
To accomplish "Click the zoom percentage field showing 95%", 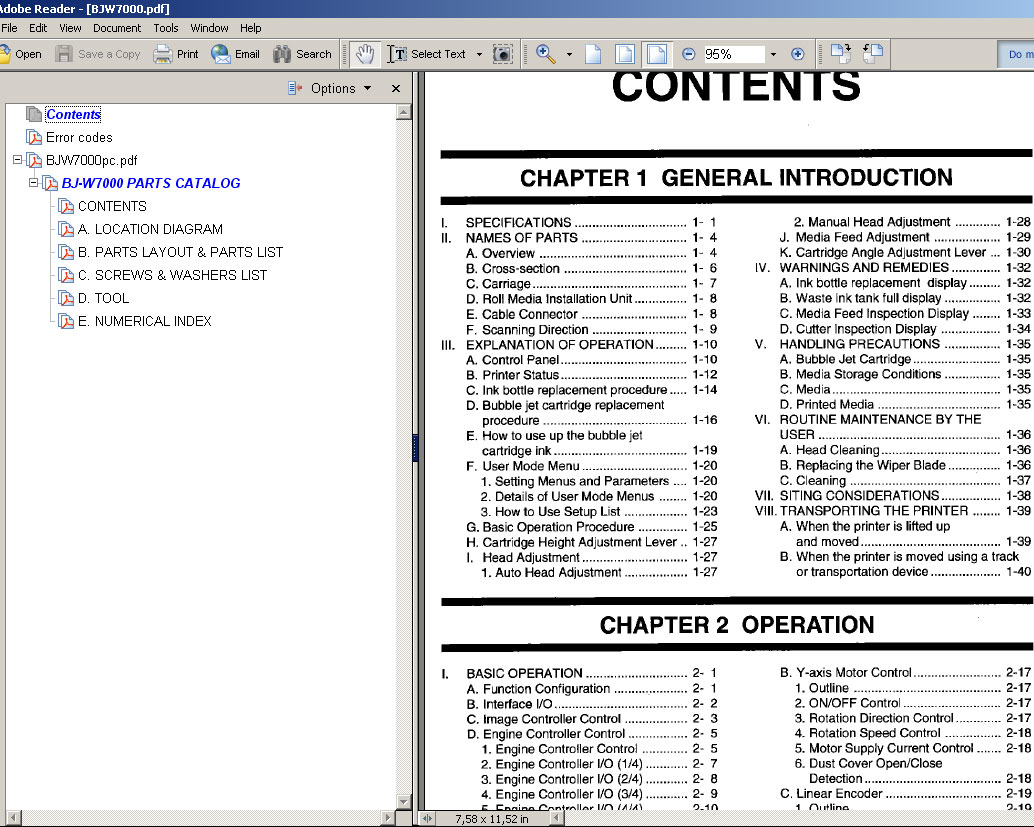I will (x=733, y=54).
